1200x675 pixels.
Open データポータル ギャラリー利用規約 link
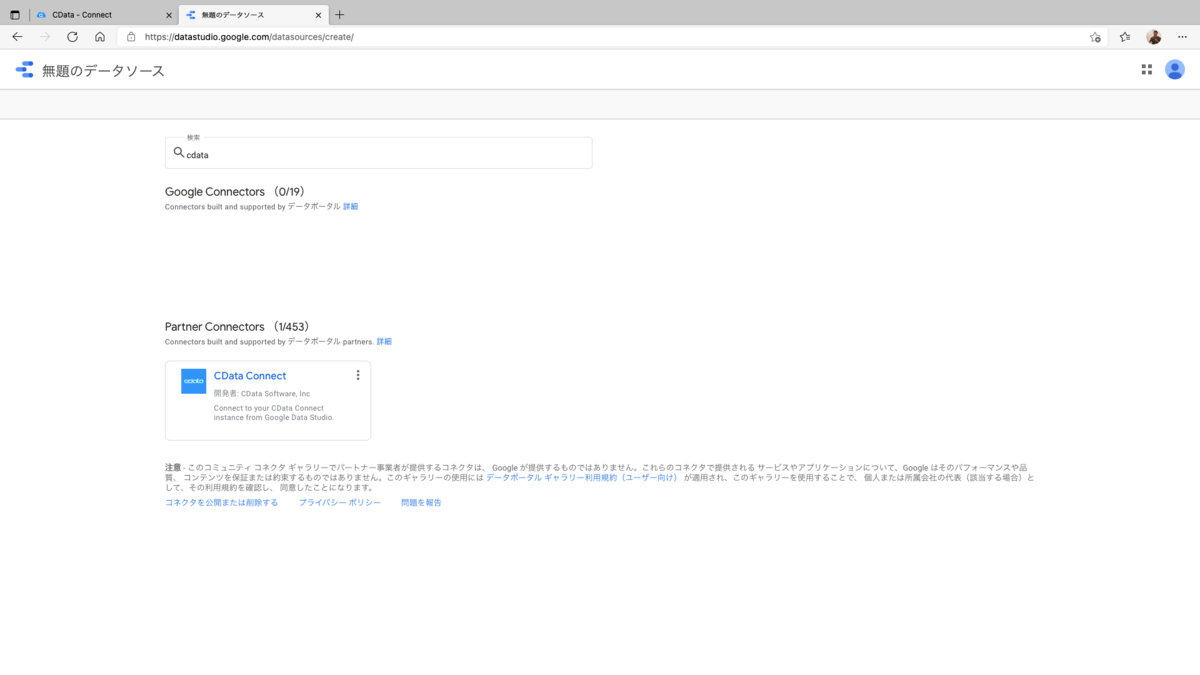582,478
